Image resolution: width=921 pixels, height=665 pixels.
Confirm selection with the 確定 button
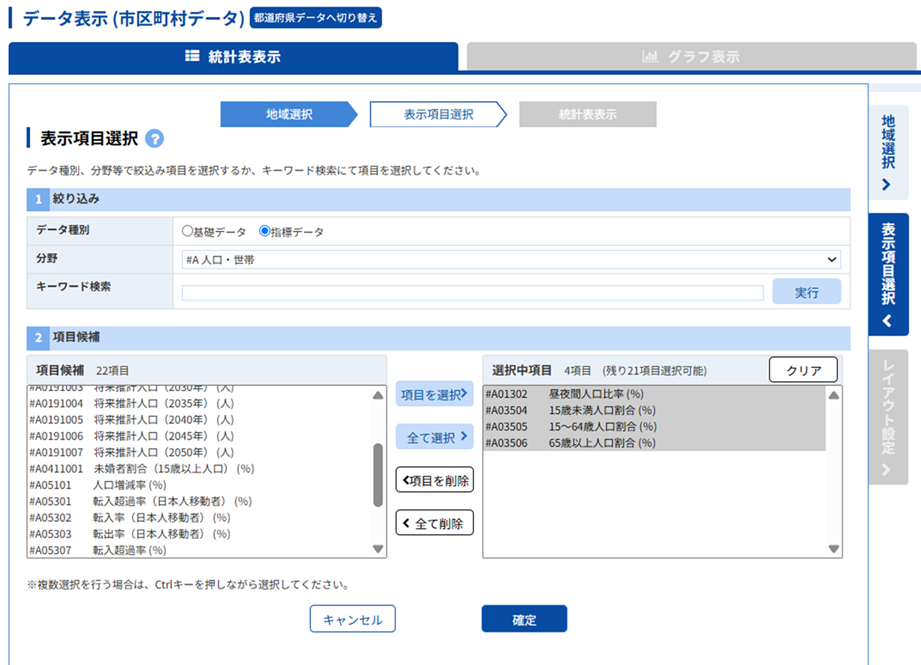[x=524, y=618]
